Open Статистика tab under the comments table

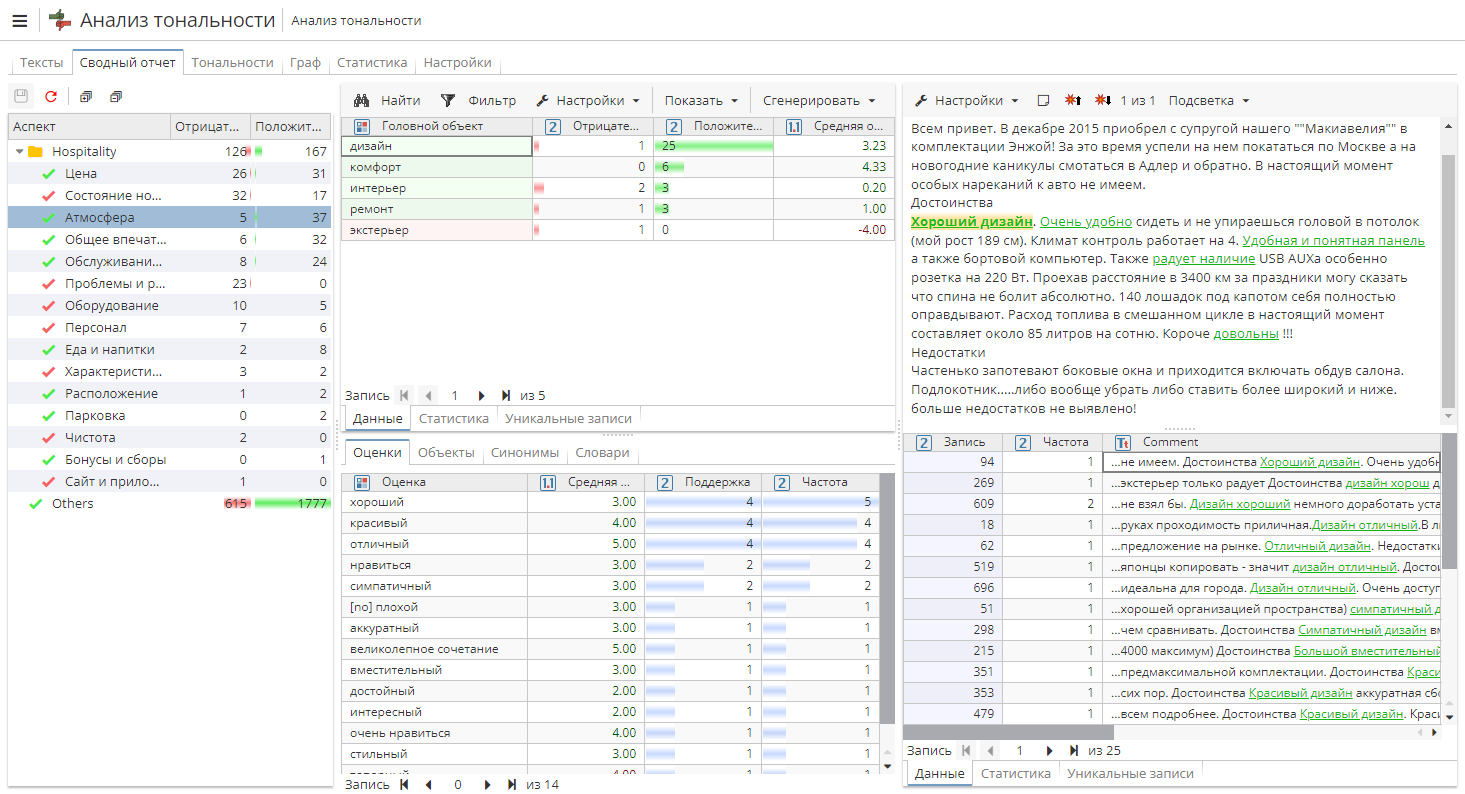coord(1015,774)
